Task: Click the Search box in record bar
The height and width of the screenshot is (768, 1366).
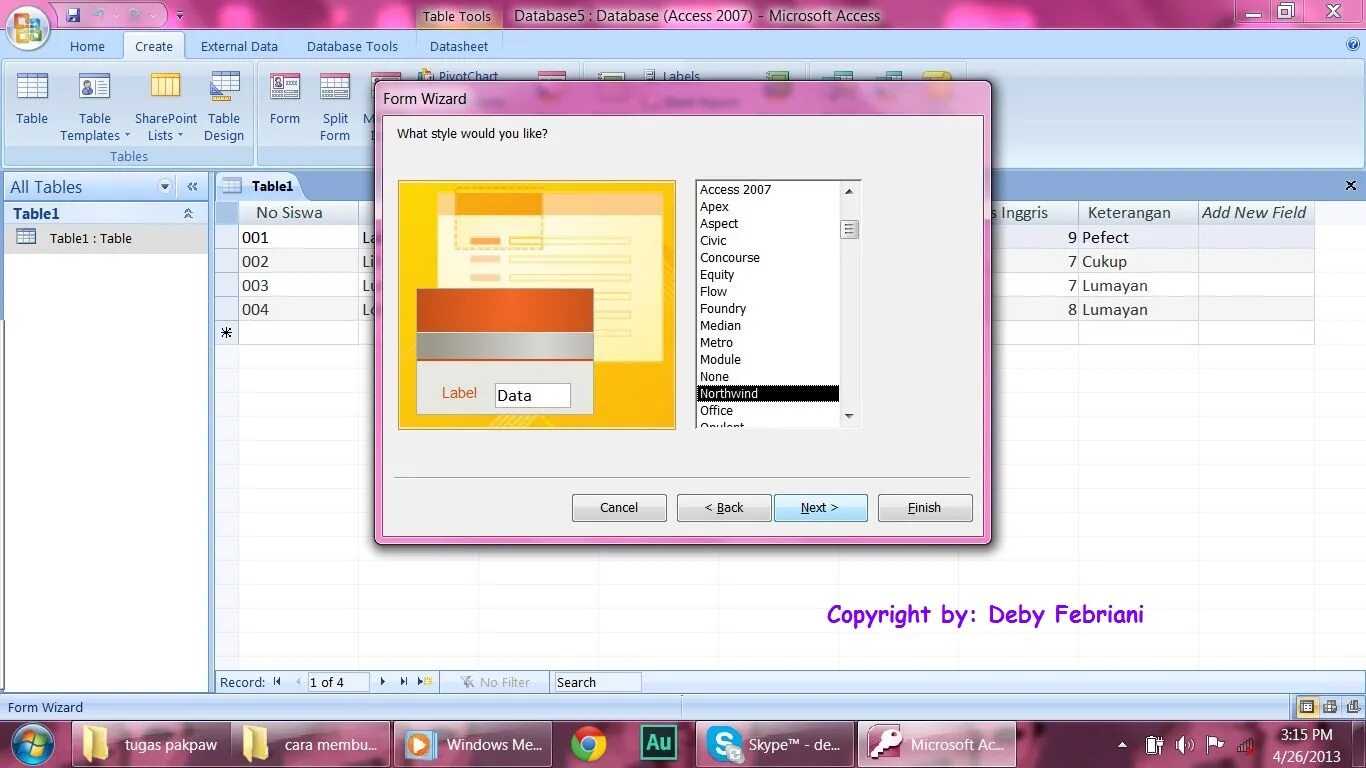Action: pos(597,682)
